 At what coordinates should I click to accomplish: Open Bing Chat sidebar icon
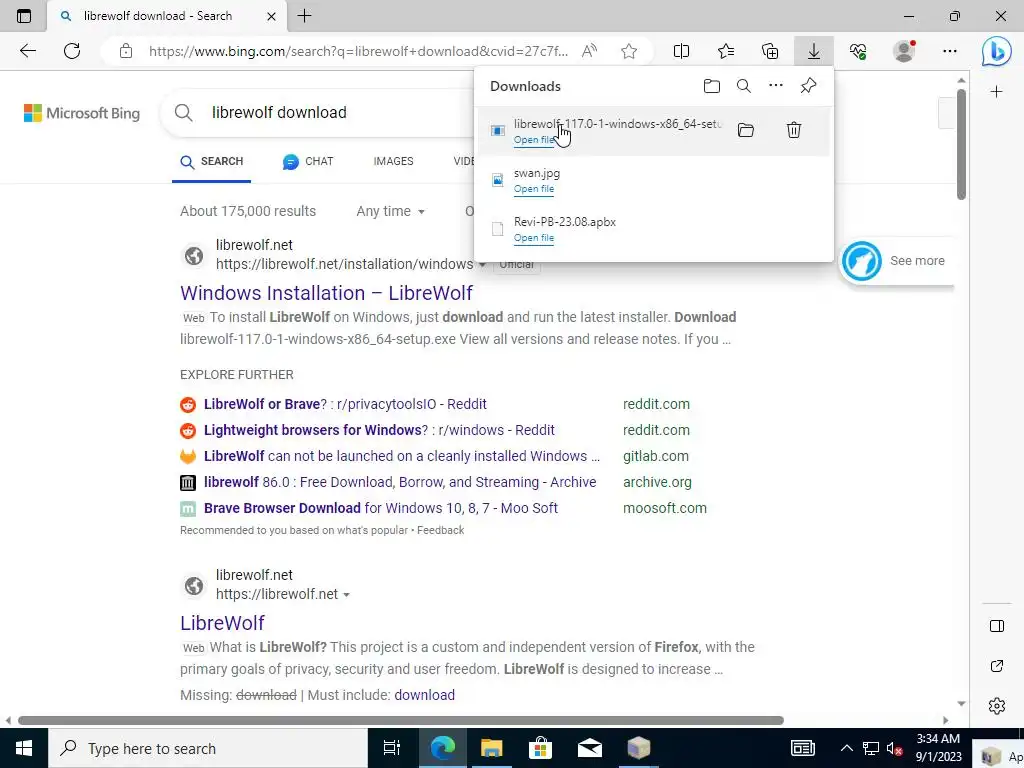pos(997,52)
